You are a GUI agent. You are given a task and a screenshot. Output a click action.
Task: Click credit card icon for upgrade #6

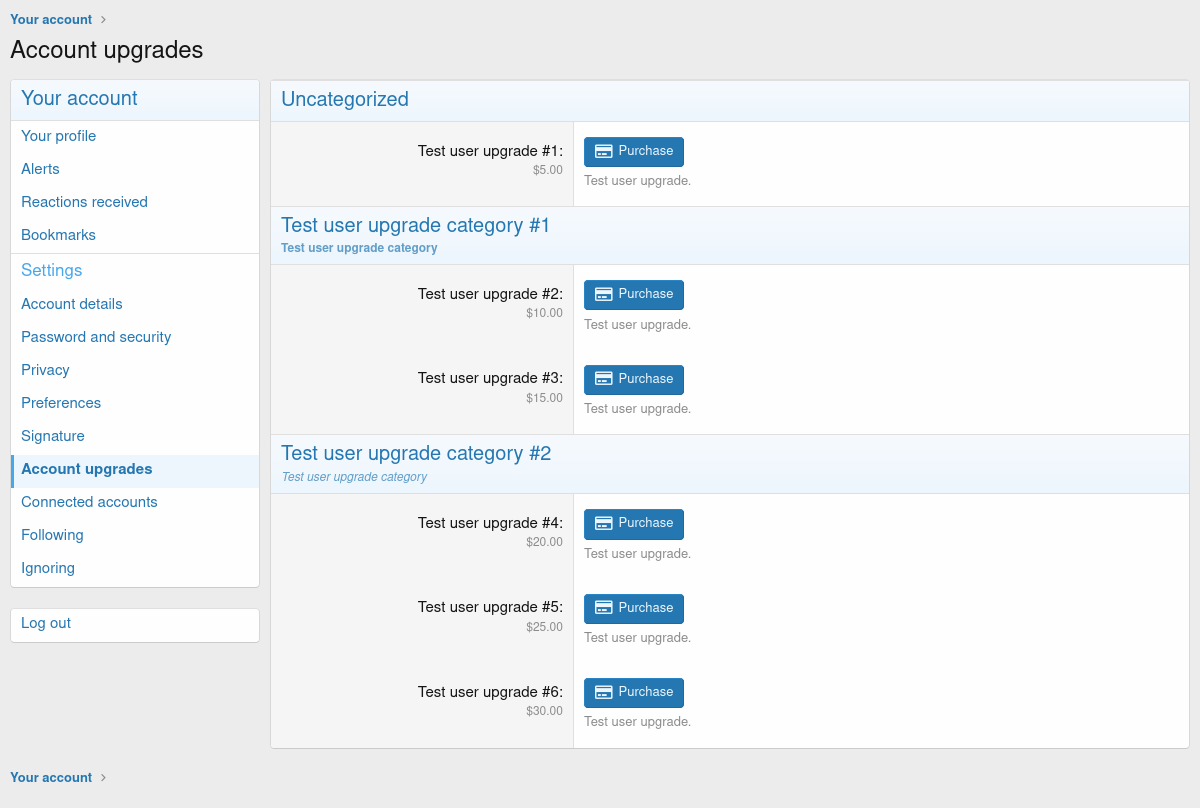point(603,692)
